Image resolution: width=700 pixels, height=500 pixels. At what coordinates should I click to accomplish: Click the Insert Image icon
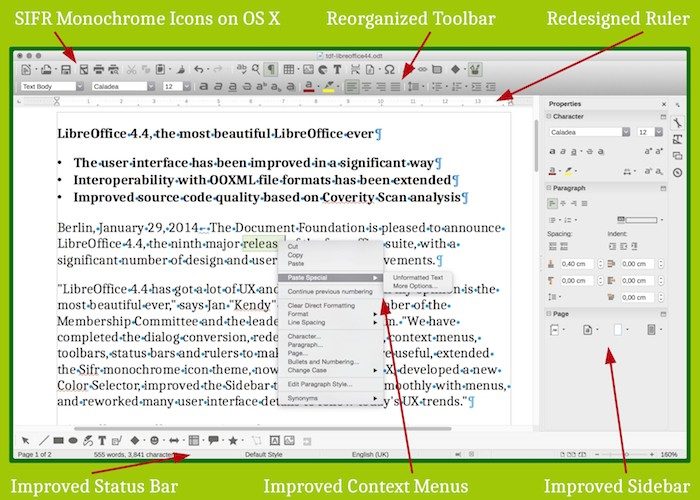pos(308,69)
